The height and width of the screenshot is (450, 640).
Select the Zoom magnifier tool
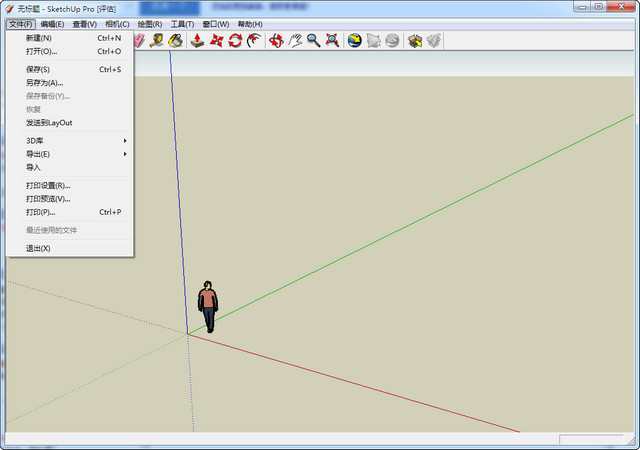point(313,41)
